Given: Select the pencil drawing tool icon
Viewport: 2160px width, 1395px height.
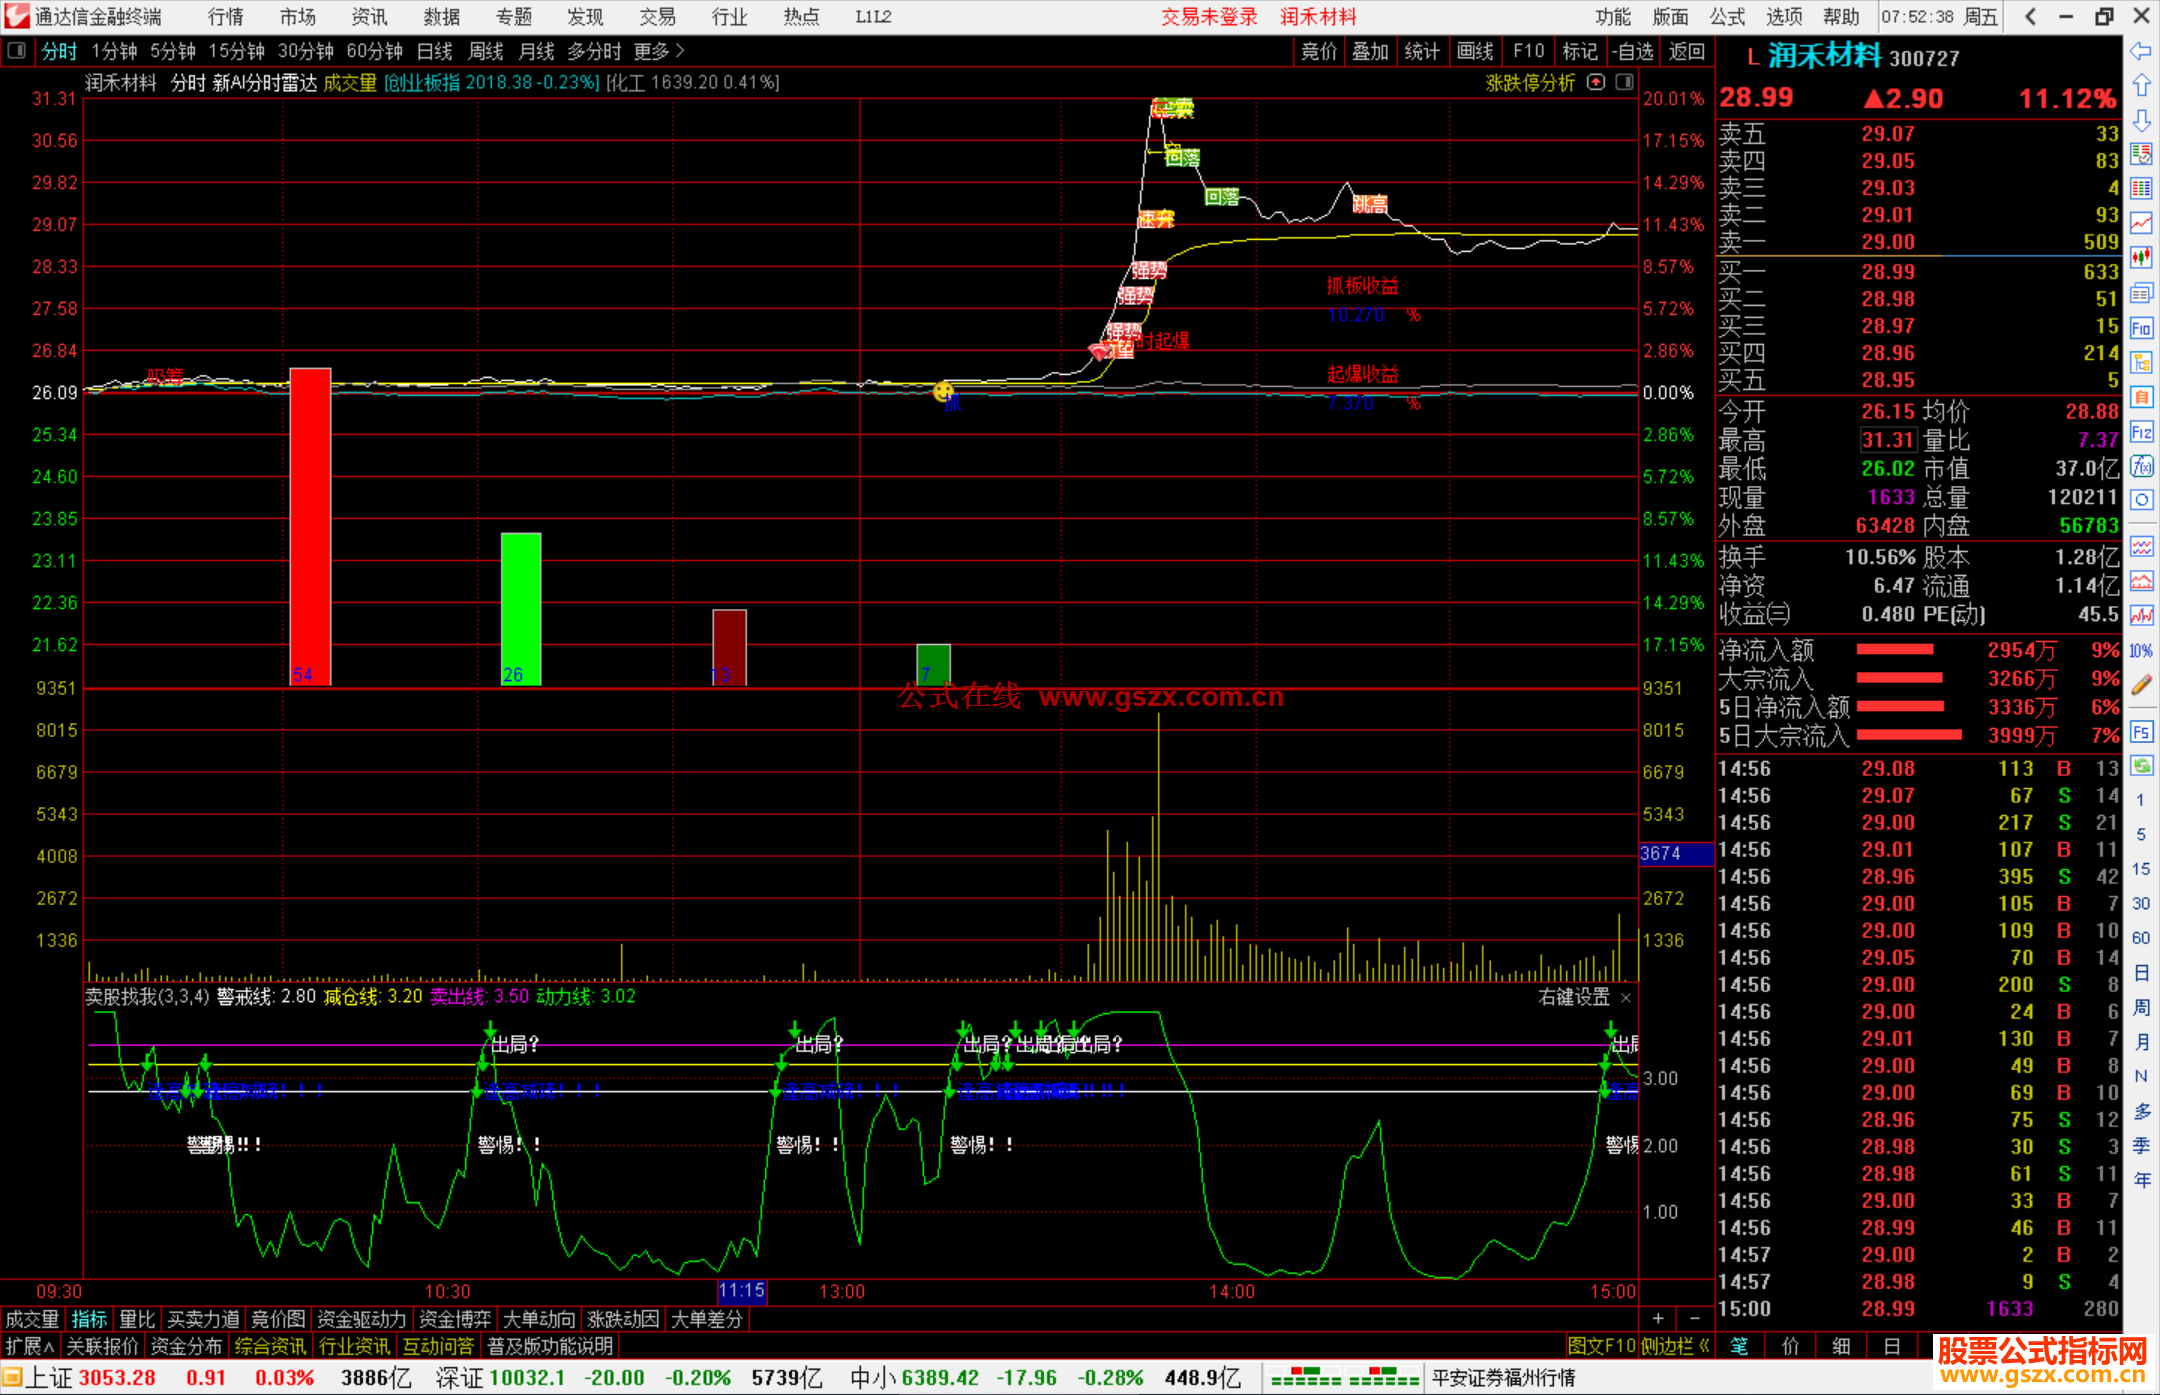Looking at the screenshot, I should point(2141,685).
